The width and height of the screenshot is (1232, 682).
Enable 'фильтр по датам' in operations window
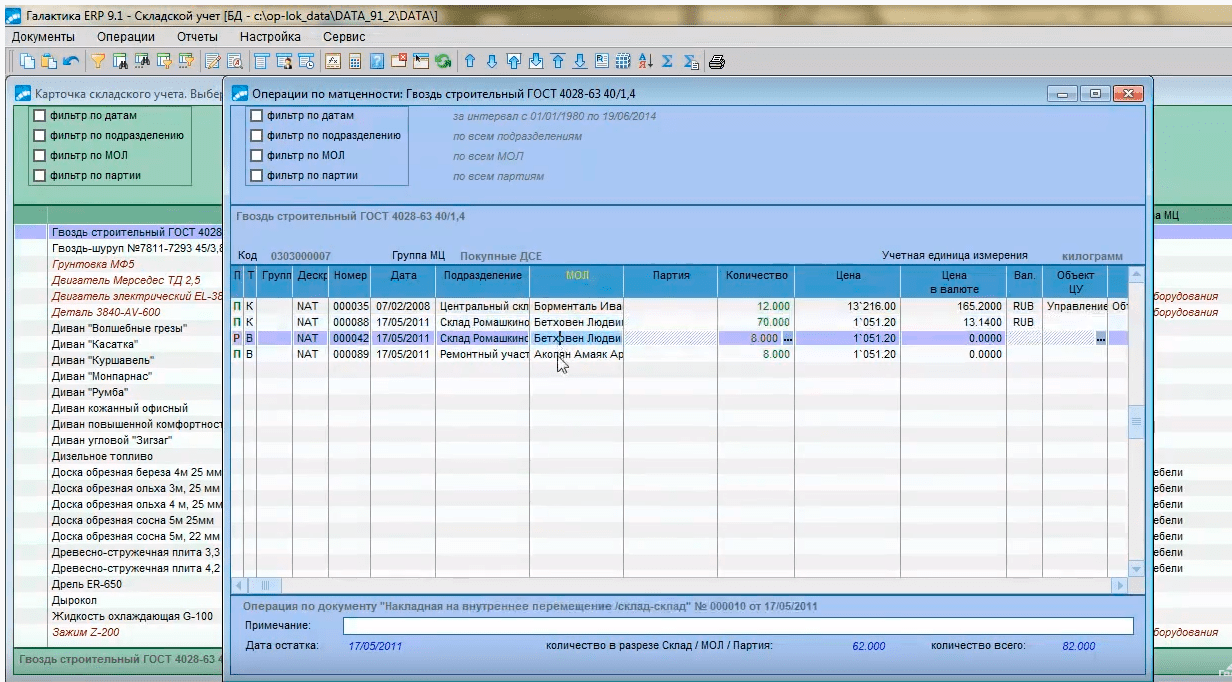point(257,116)
